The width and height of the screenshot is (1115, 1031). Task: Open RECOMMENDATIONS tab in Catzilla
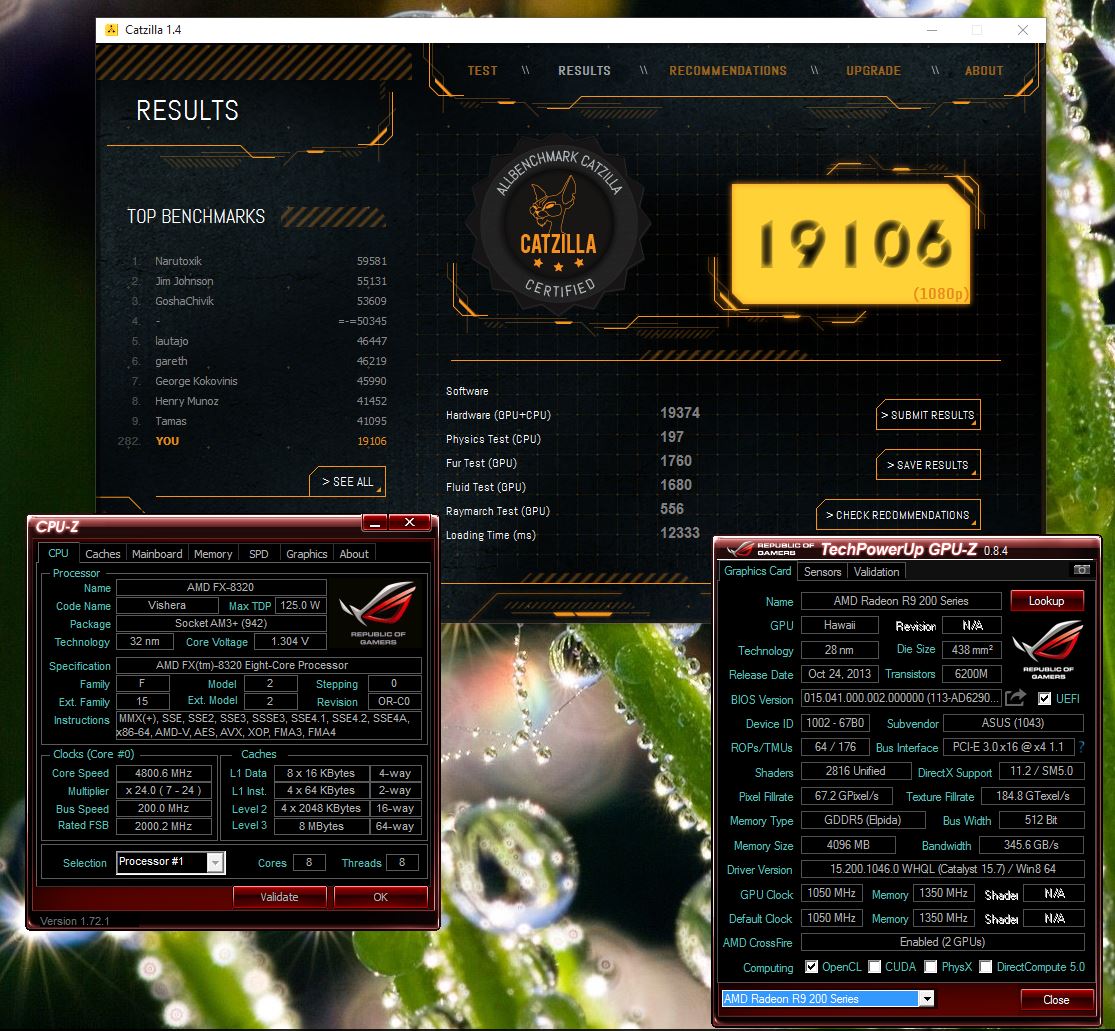[727, 70]
